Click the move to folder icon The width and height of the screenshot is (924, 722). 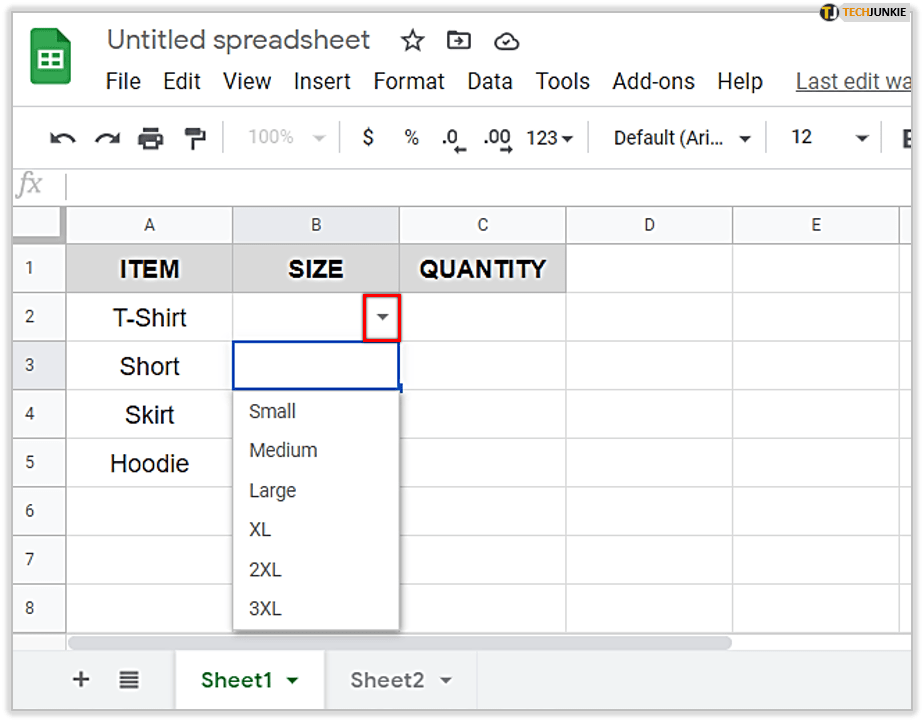[459, 41]
